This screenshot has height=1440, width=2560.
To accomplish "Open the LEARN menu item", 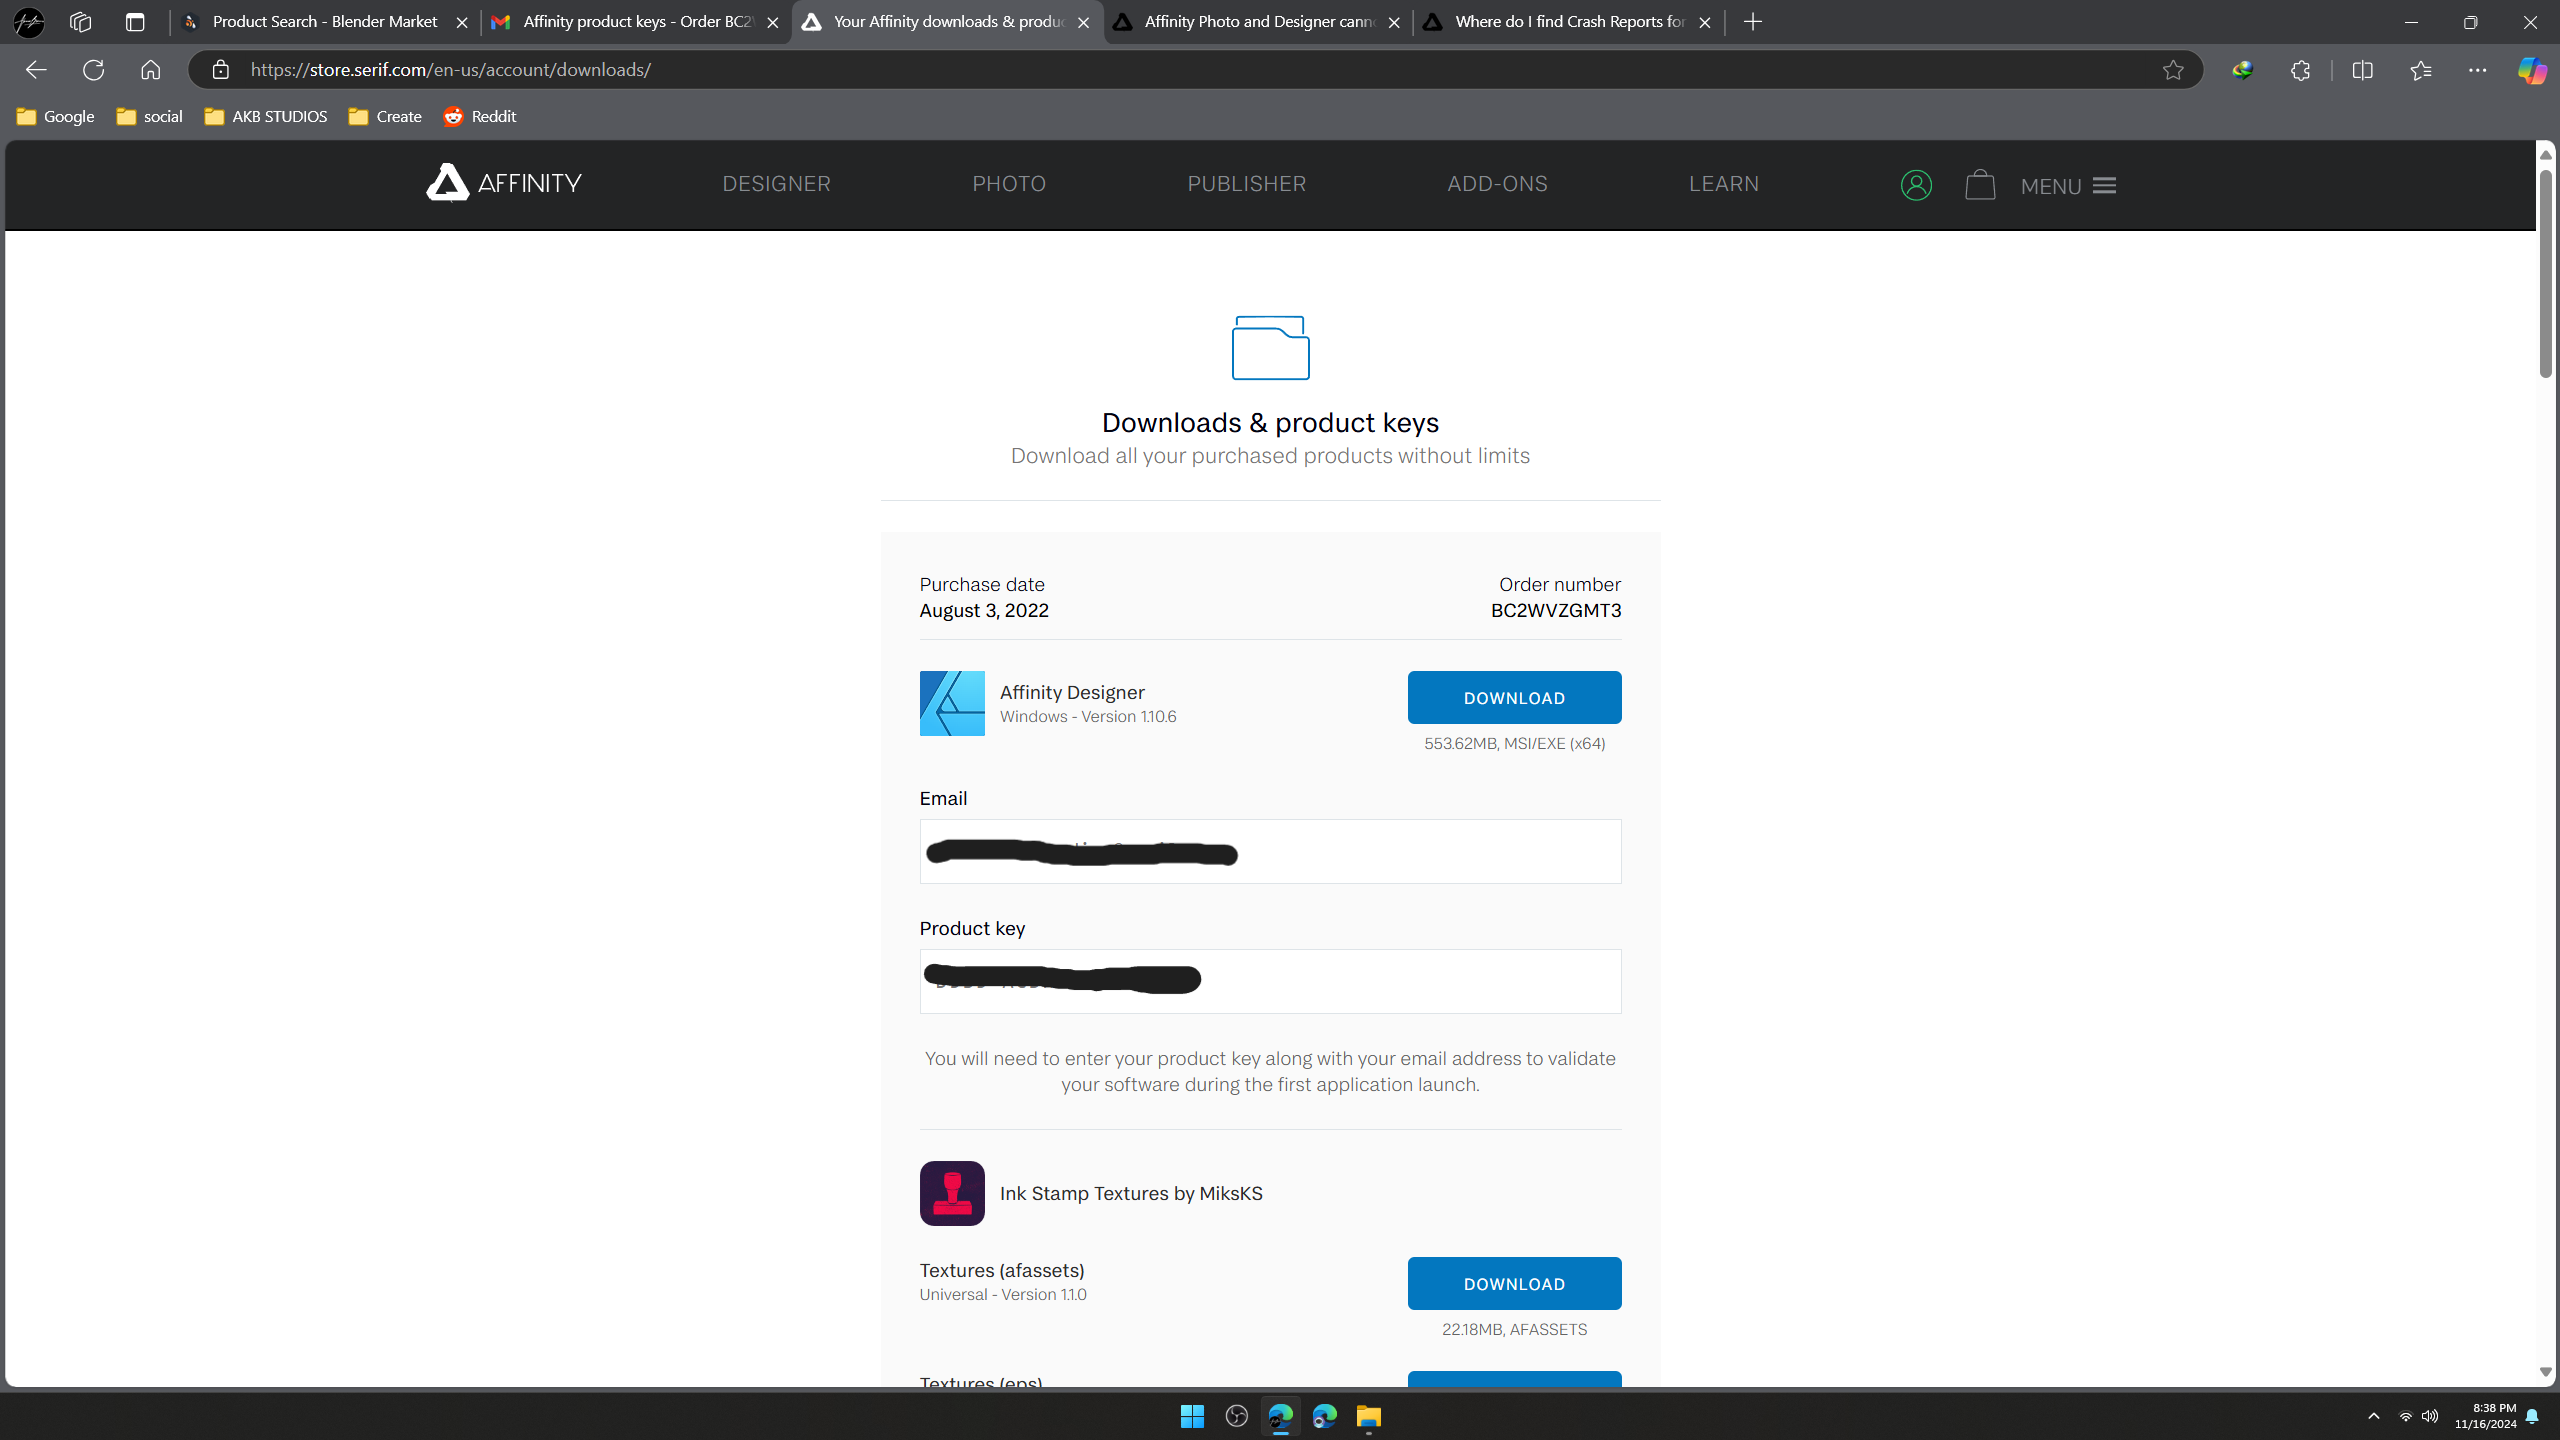I will pos(1724,184).
